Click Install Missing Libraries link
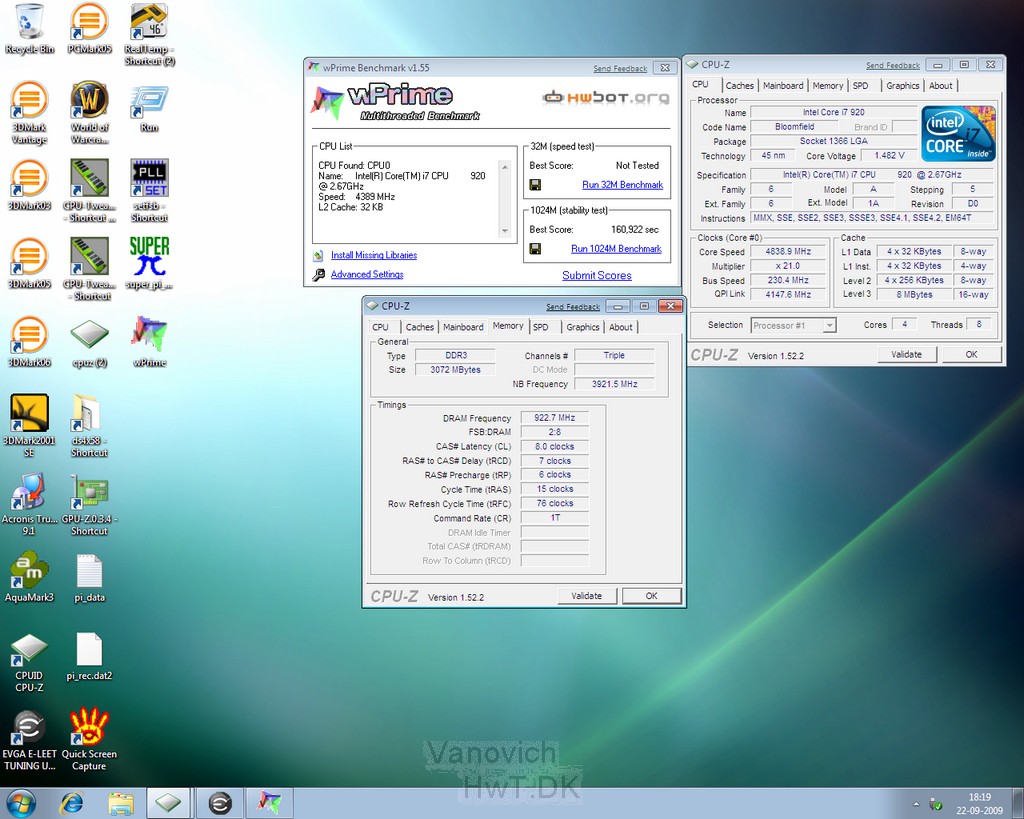 click(x=374, y=255)
